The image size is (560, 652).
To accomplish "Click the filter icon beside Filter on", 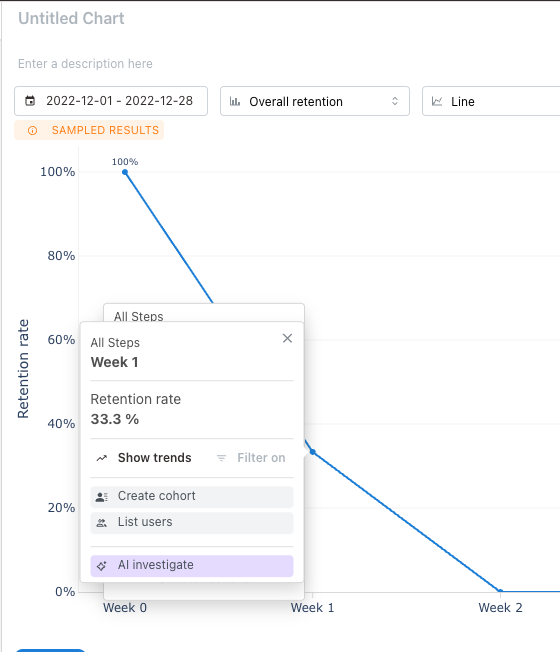I will 222,458.
